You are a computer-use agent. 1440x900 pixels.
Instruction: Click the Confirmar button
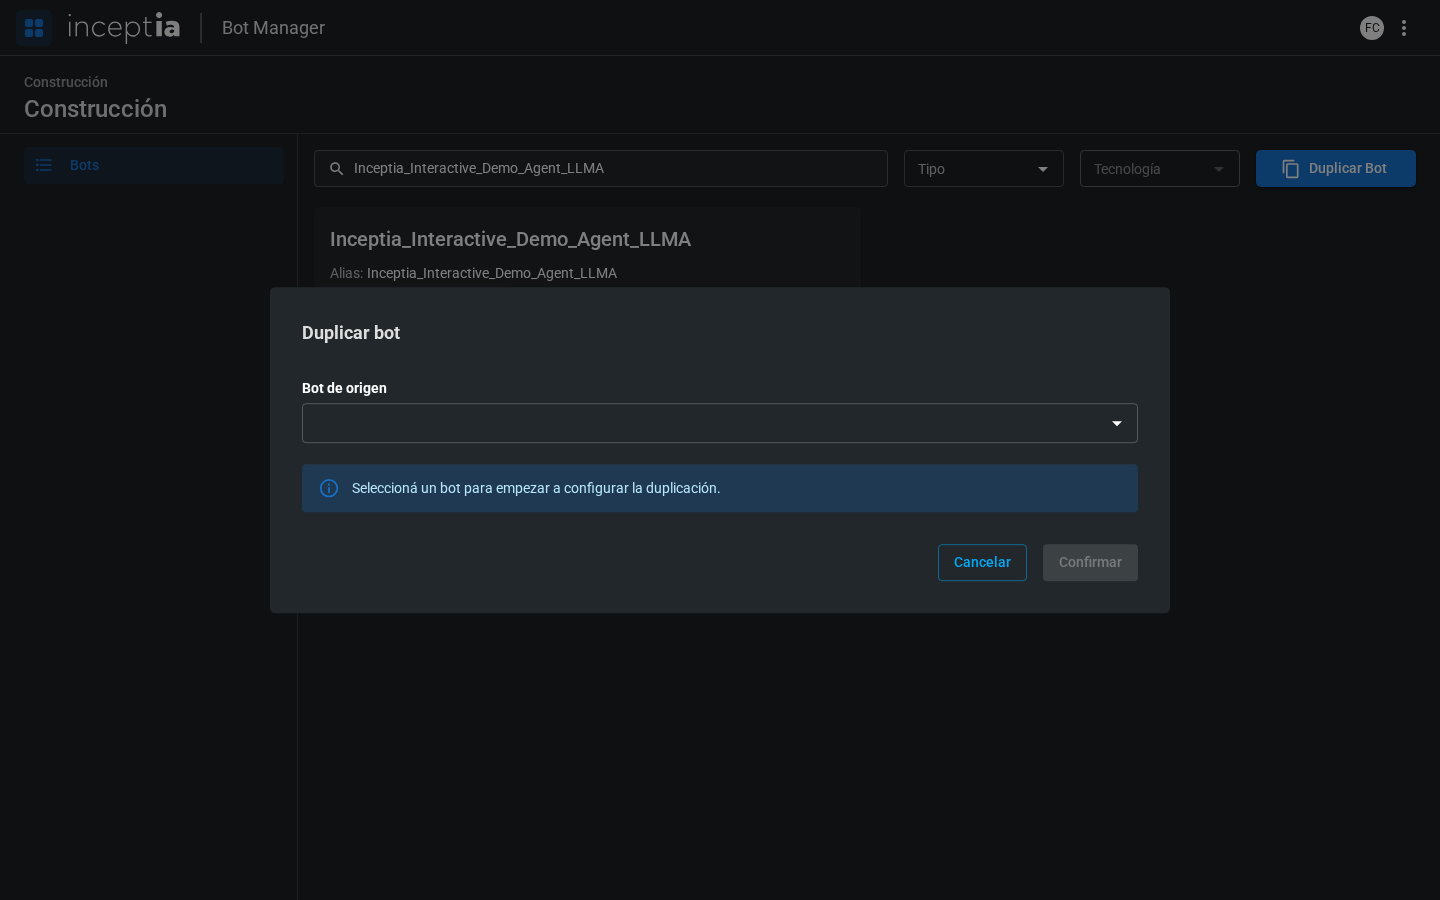pyautogui.click(x=1090, y=562)
